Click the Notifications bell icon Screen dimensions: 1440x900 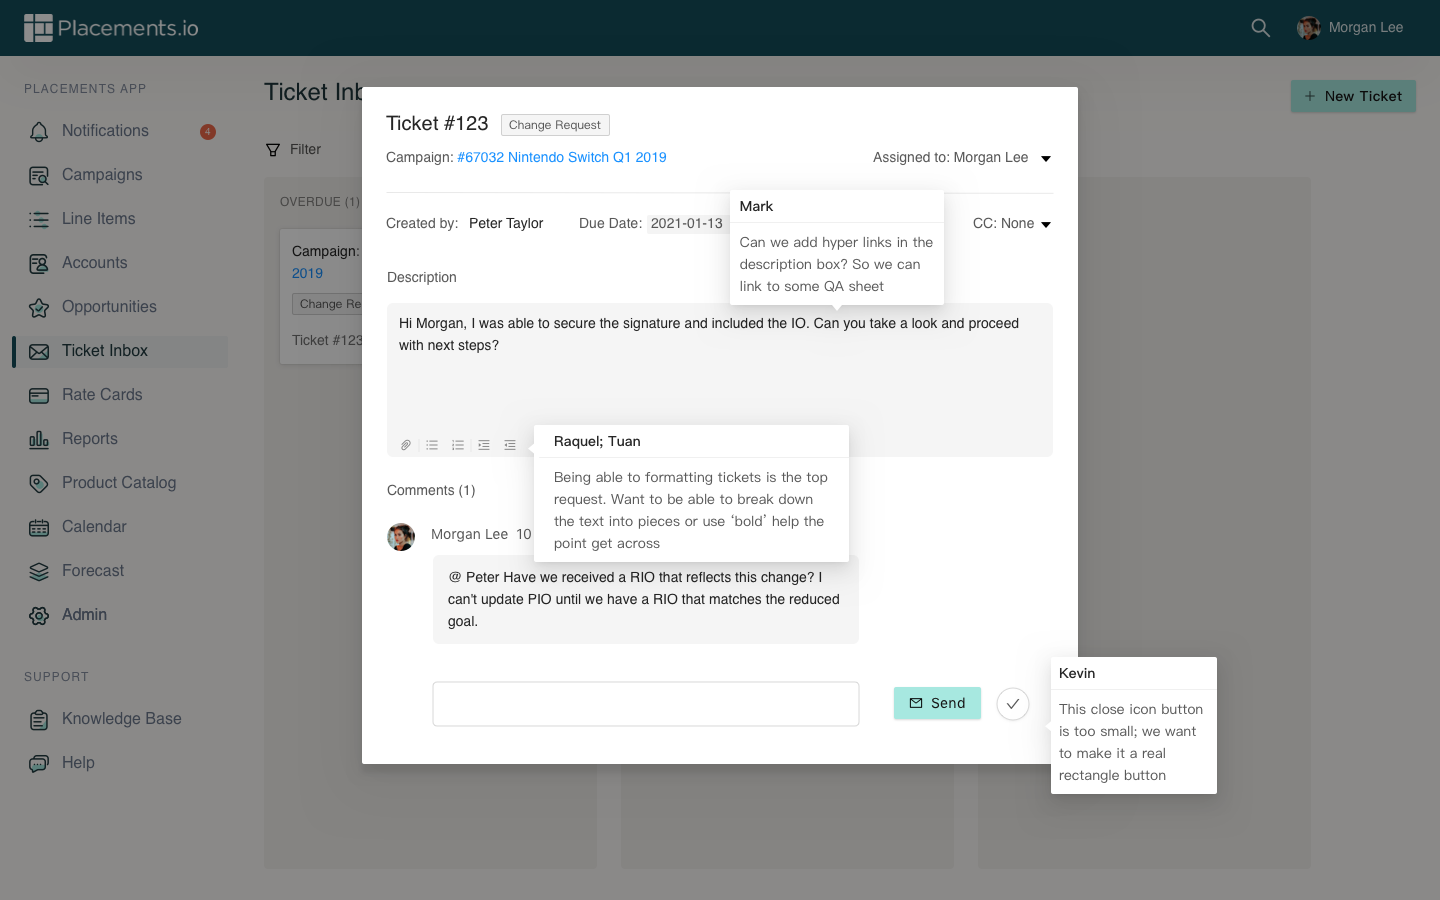coord(39,131)
